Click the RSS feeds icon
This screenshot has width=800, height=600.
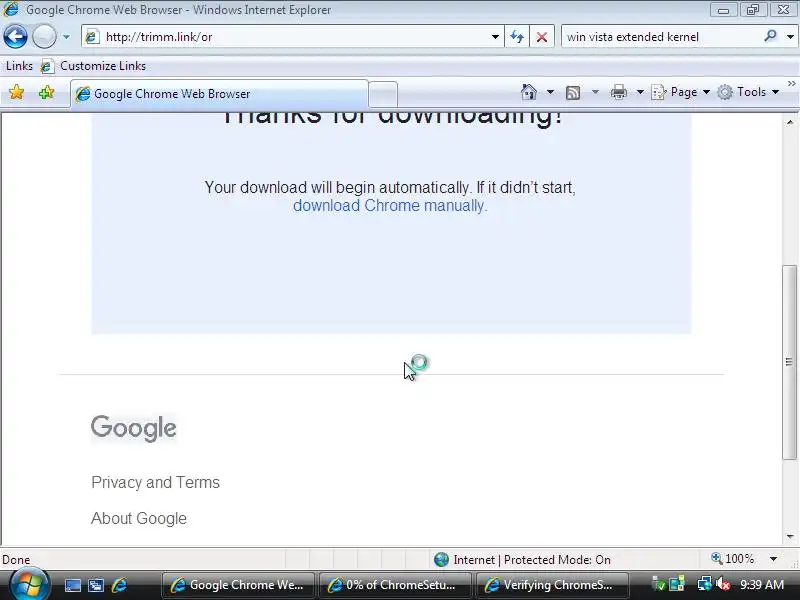(573, 92)
